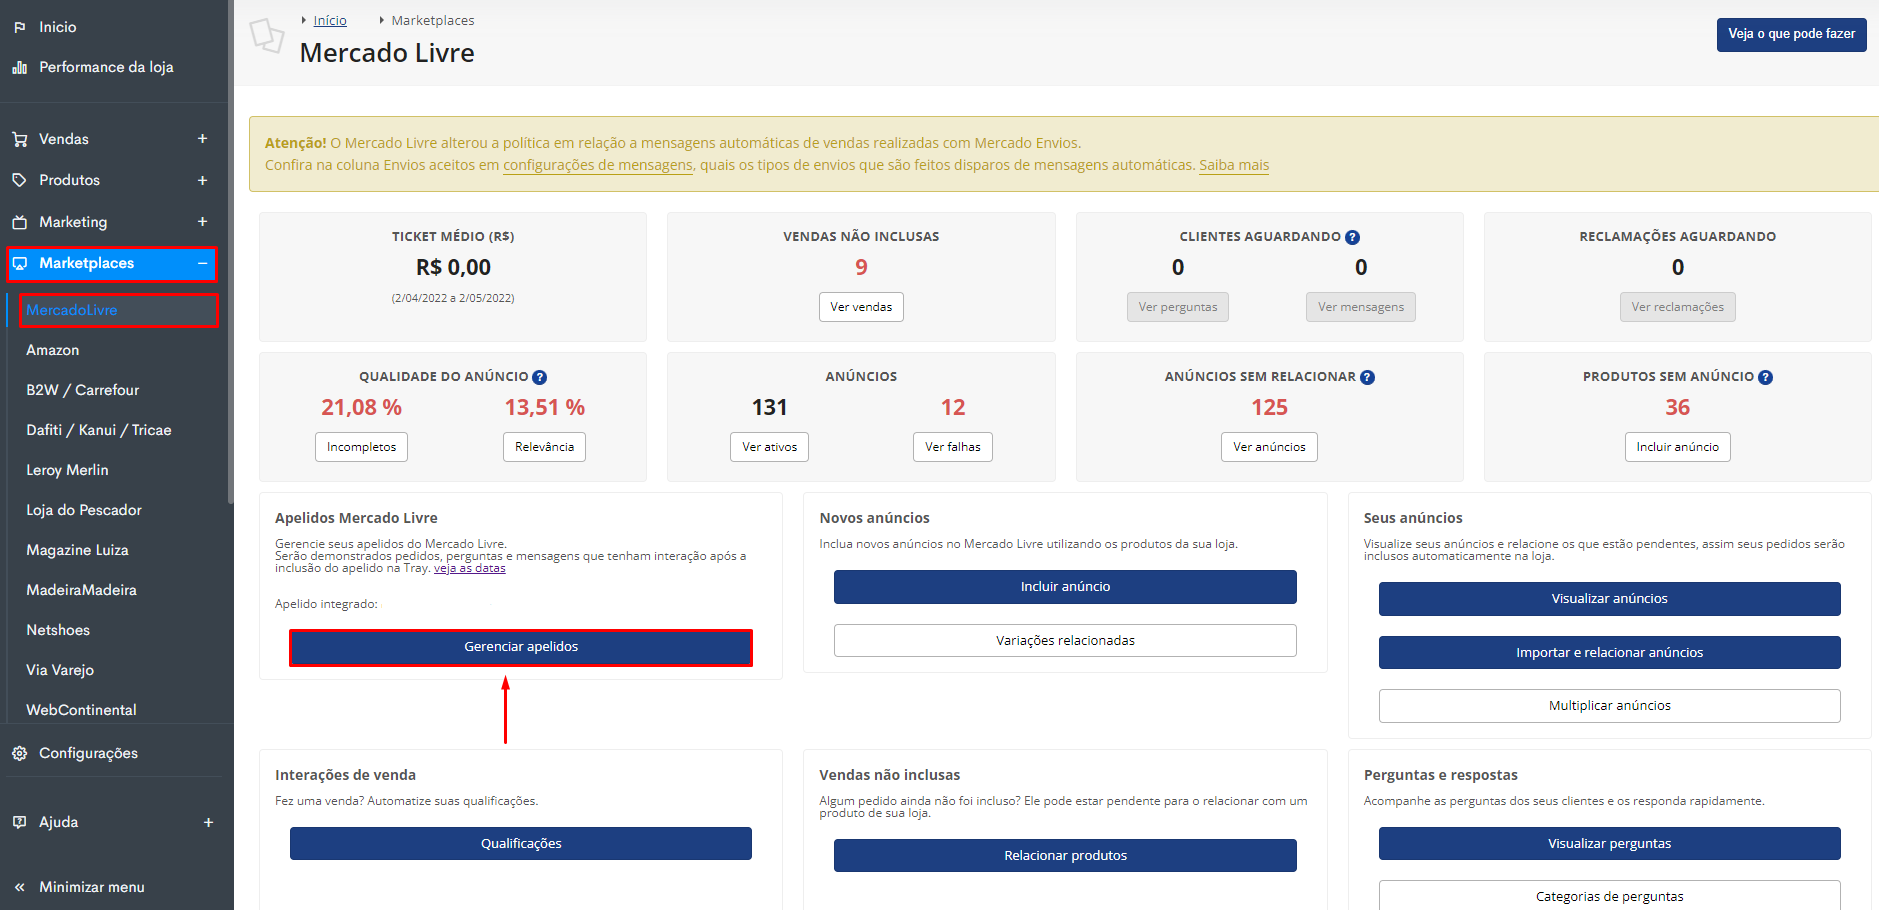Viewport: 1879px width, 910px height.
Task: Click the Visualizar anúncios button
Action: 1609,599
